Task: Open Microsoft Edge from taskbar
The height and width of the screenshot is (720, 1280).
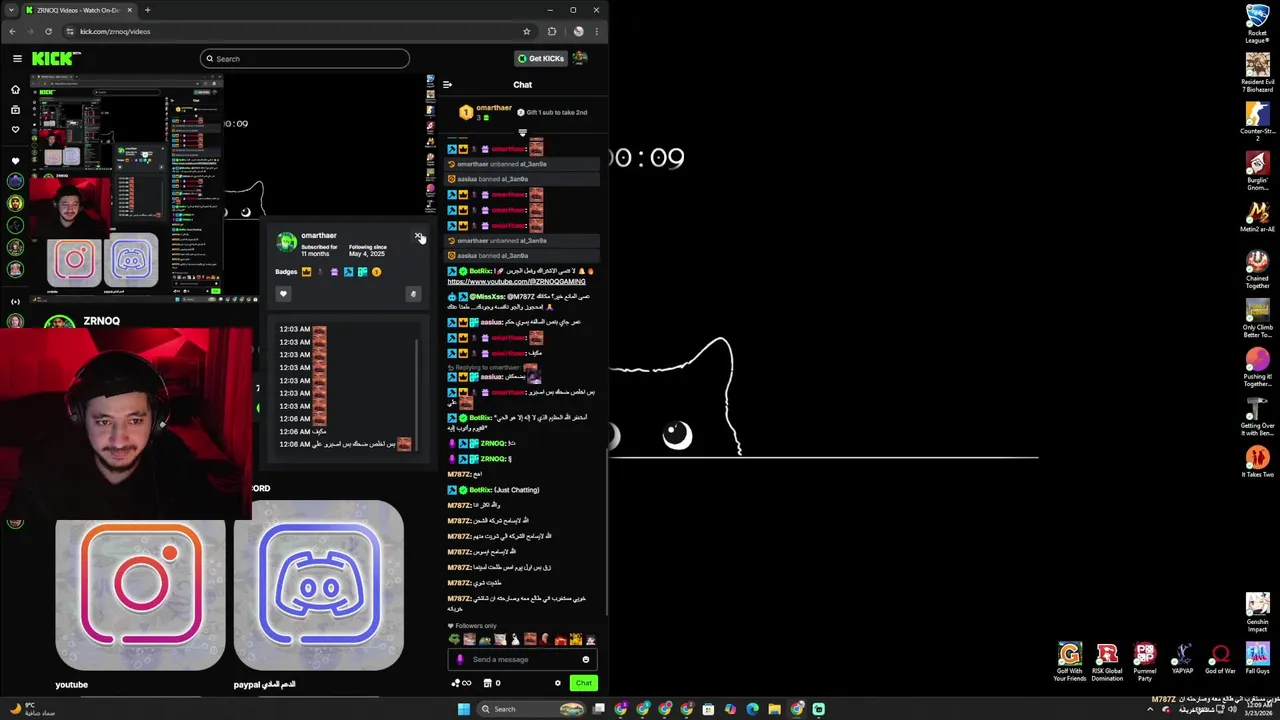Action: tap(752, 709)
